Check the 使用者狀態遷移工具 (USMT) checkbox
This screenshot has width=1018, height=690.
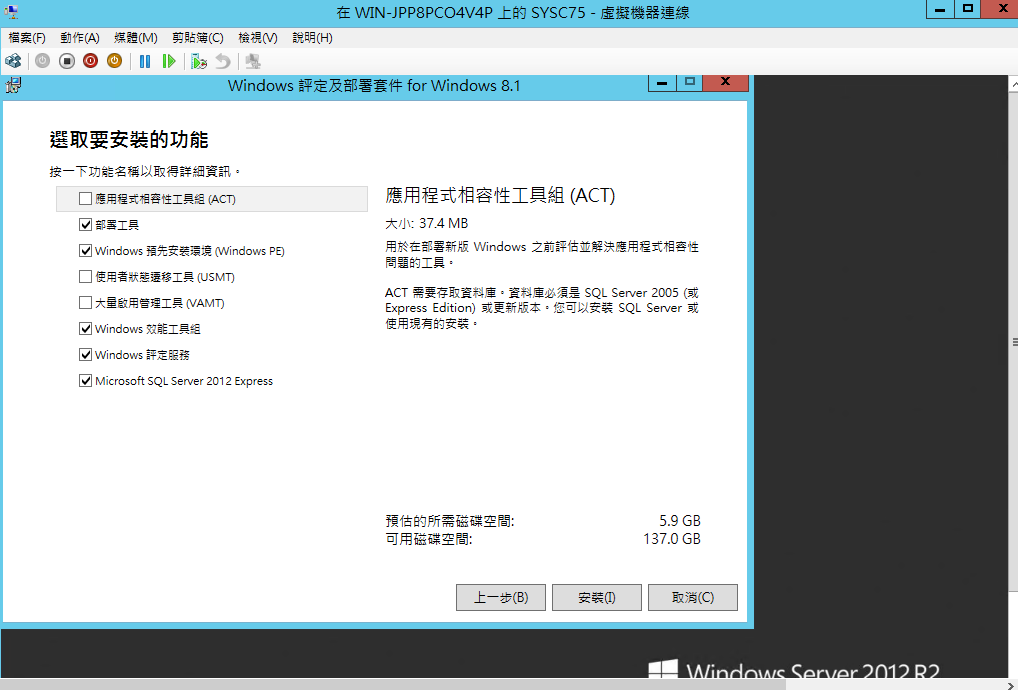click(x=85, y=277)
